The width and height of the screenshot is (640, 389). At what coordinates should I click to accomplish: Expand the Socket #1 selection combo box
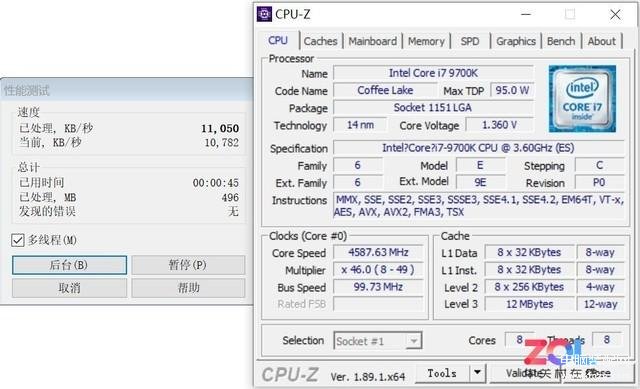pyautogui.click(x=378, y=341)
